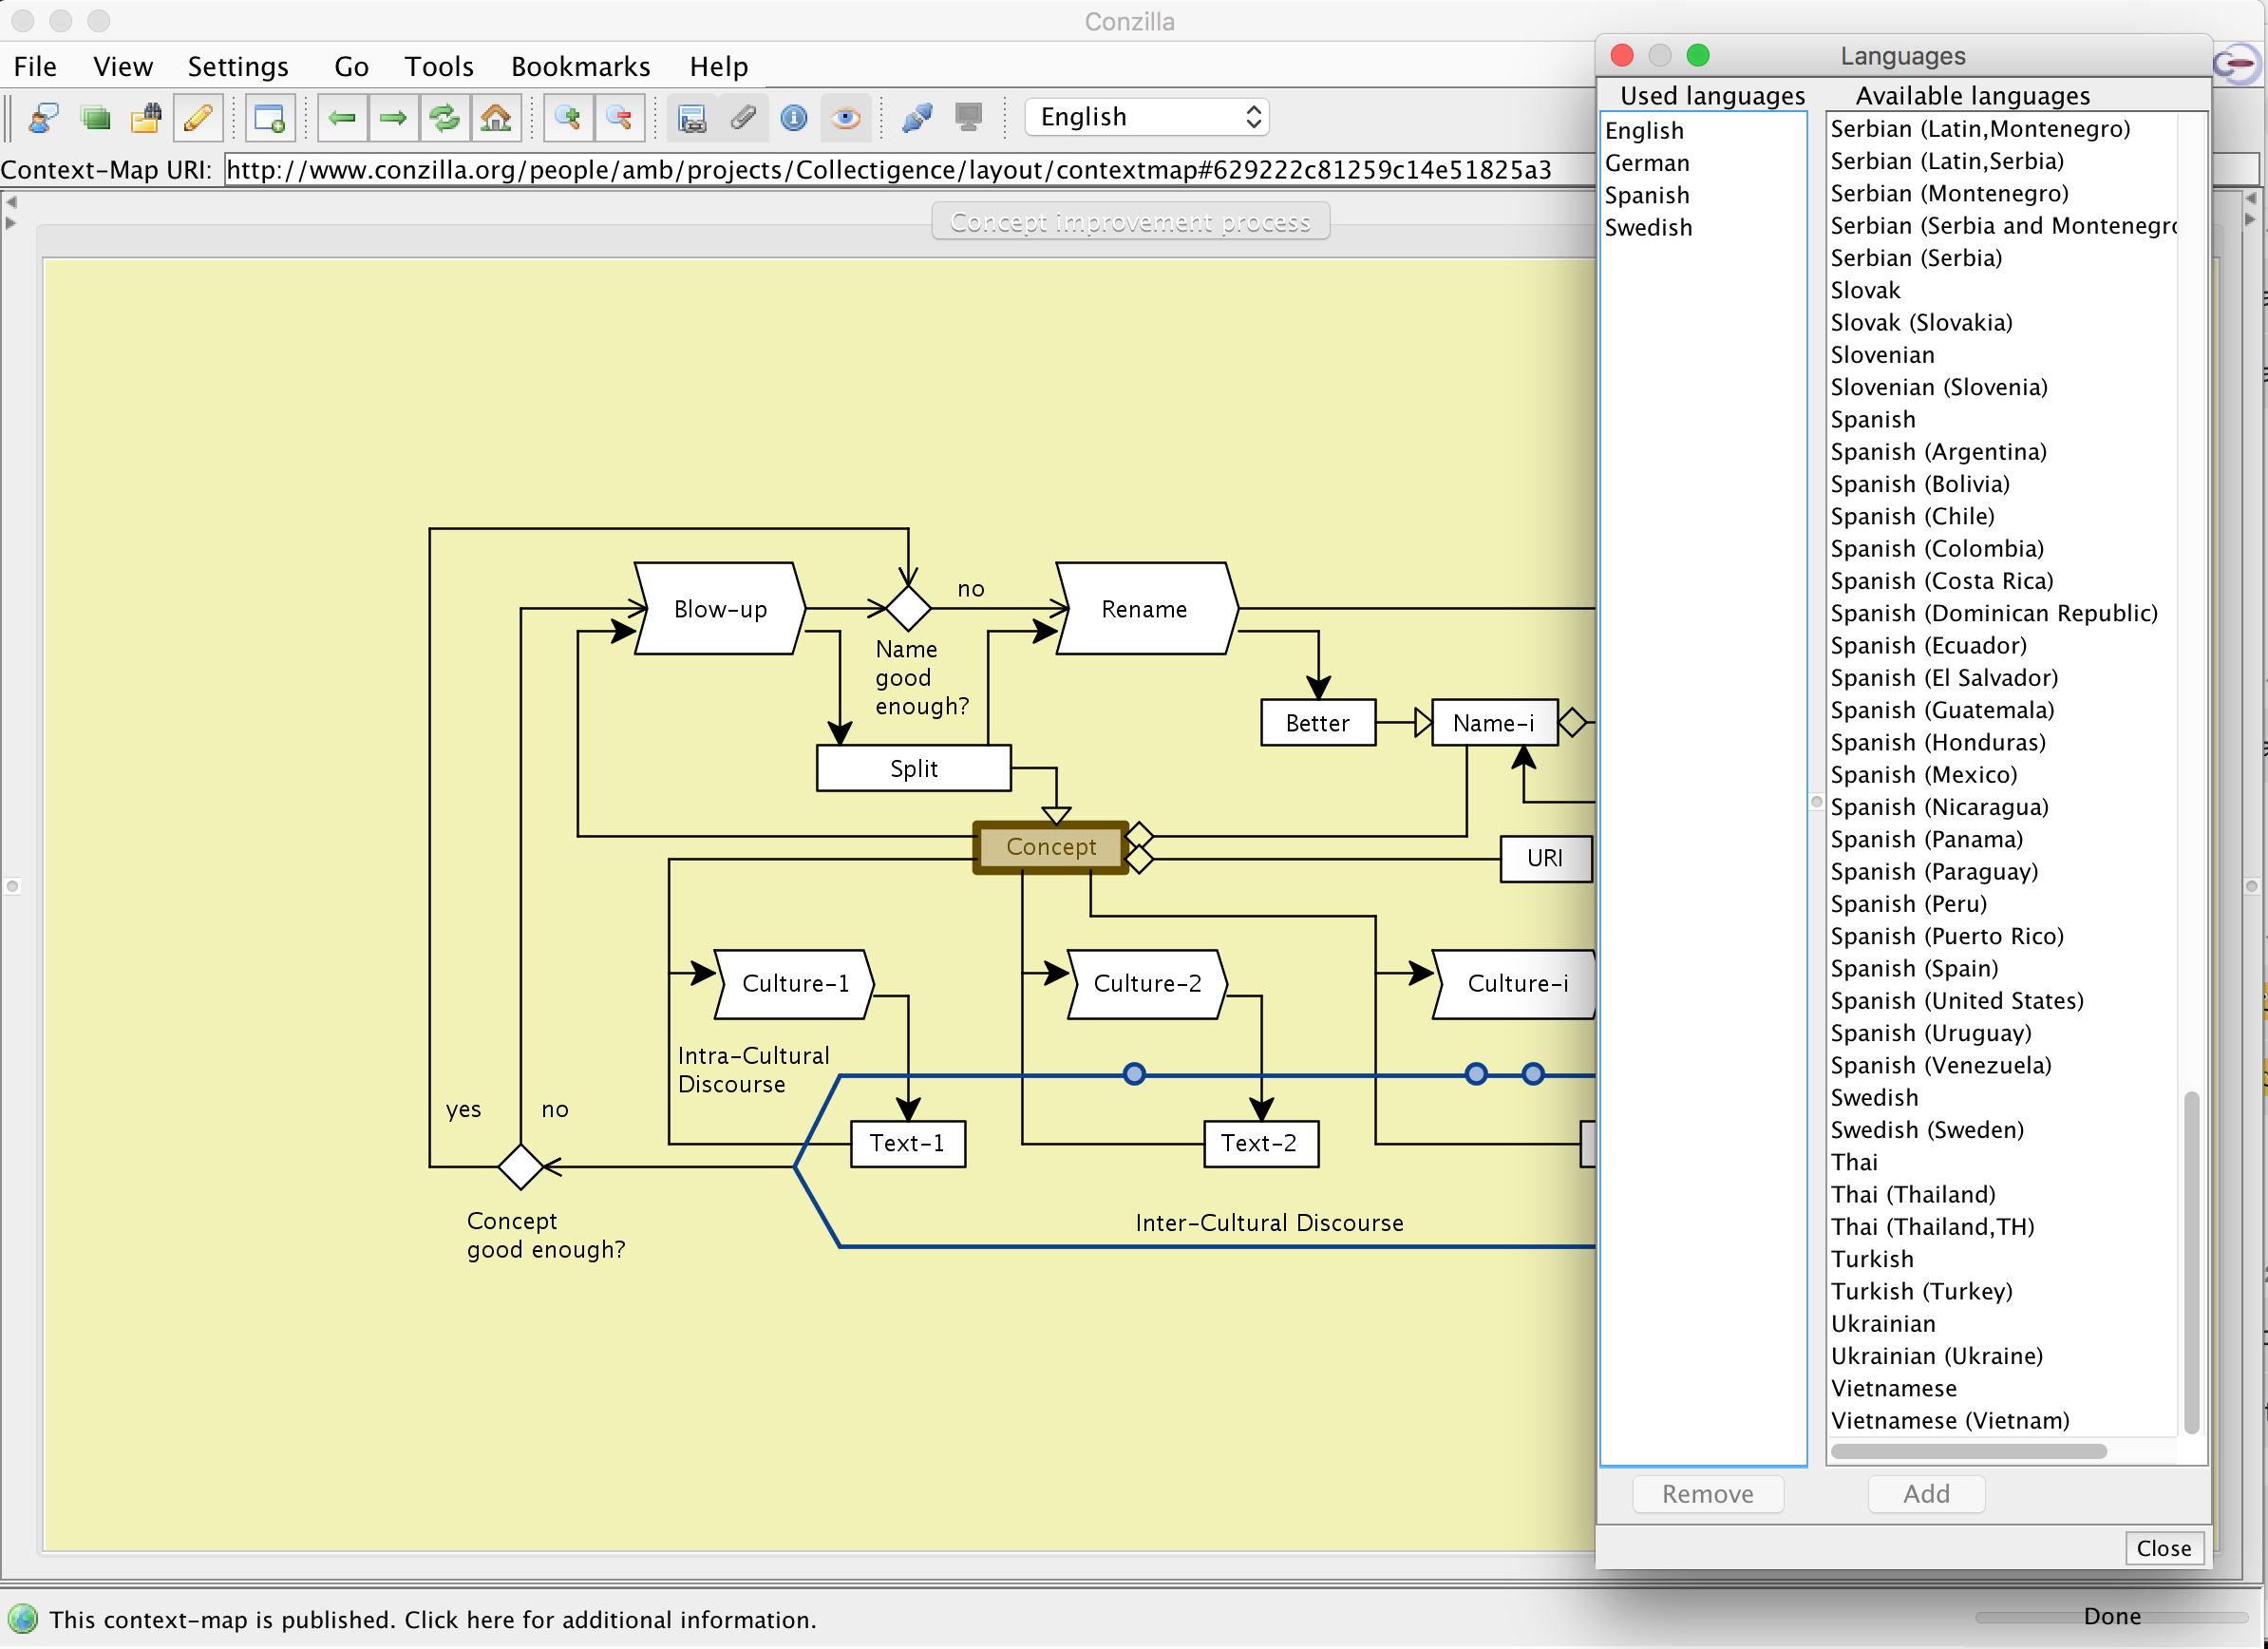
Task: Click the Add language button
Action: click(1925, 1493)
